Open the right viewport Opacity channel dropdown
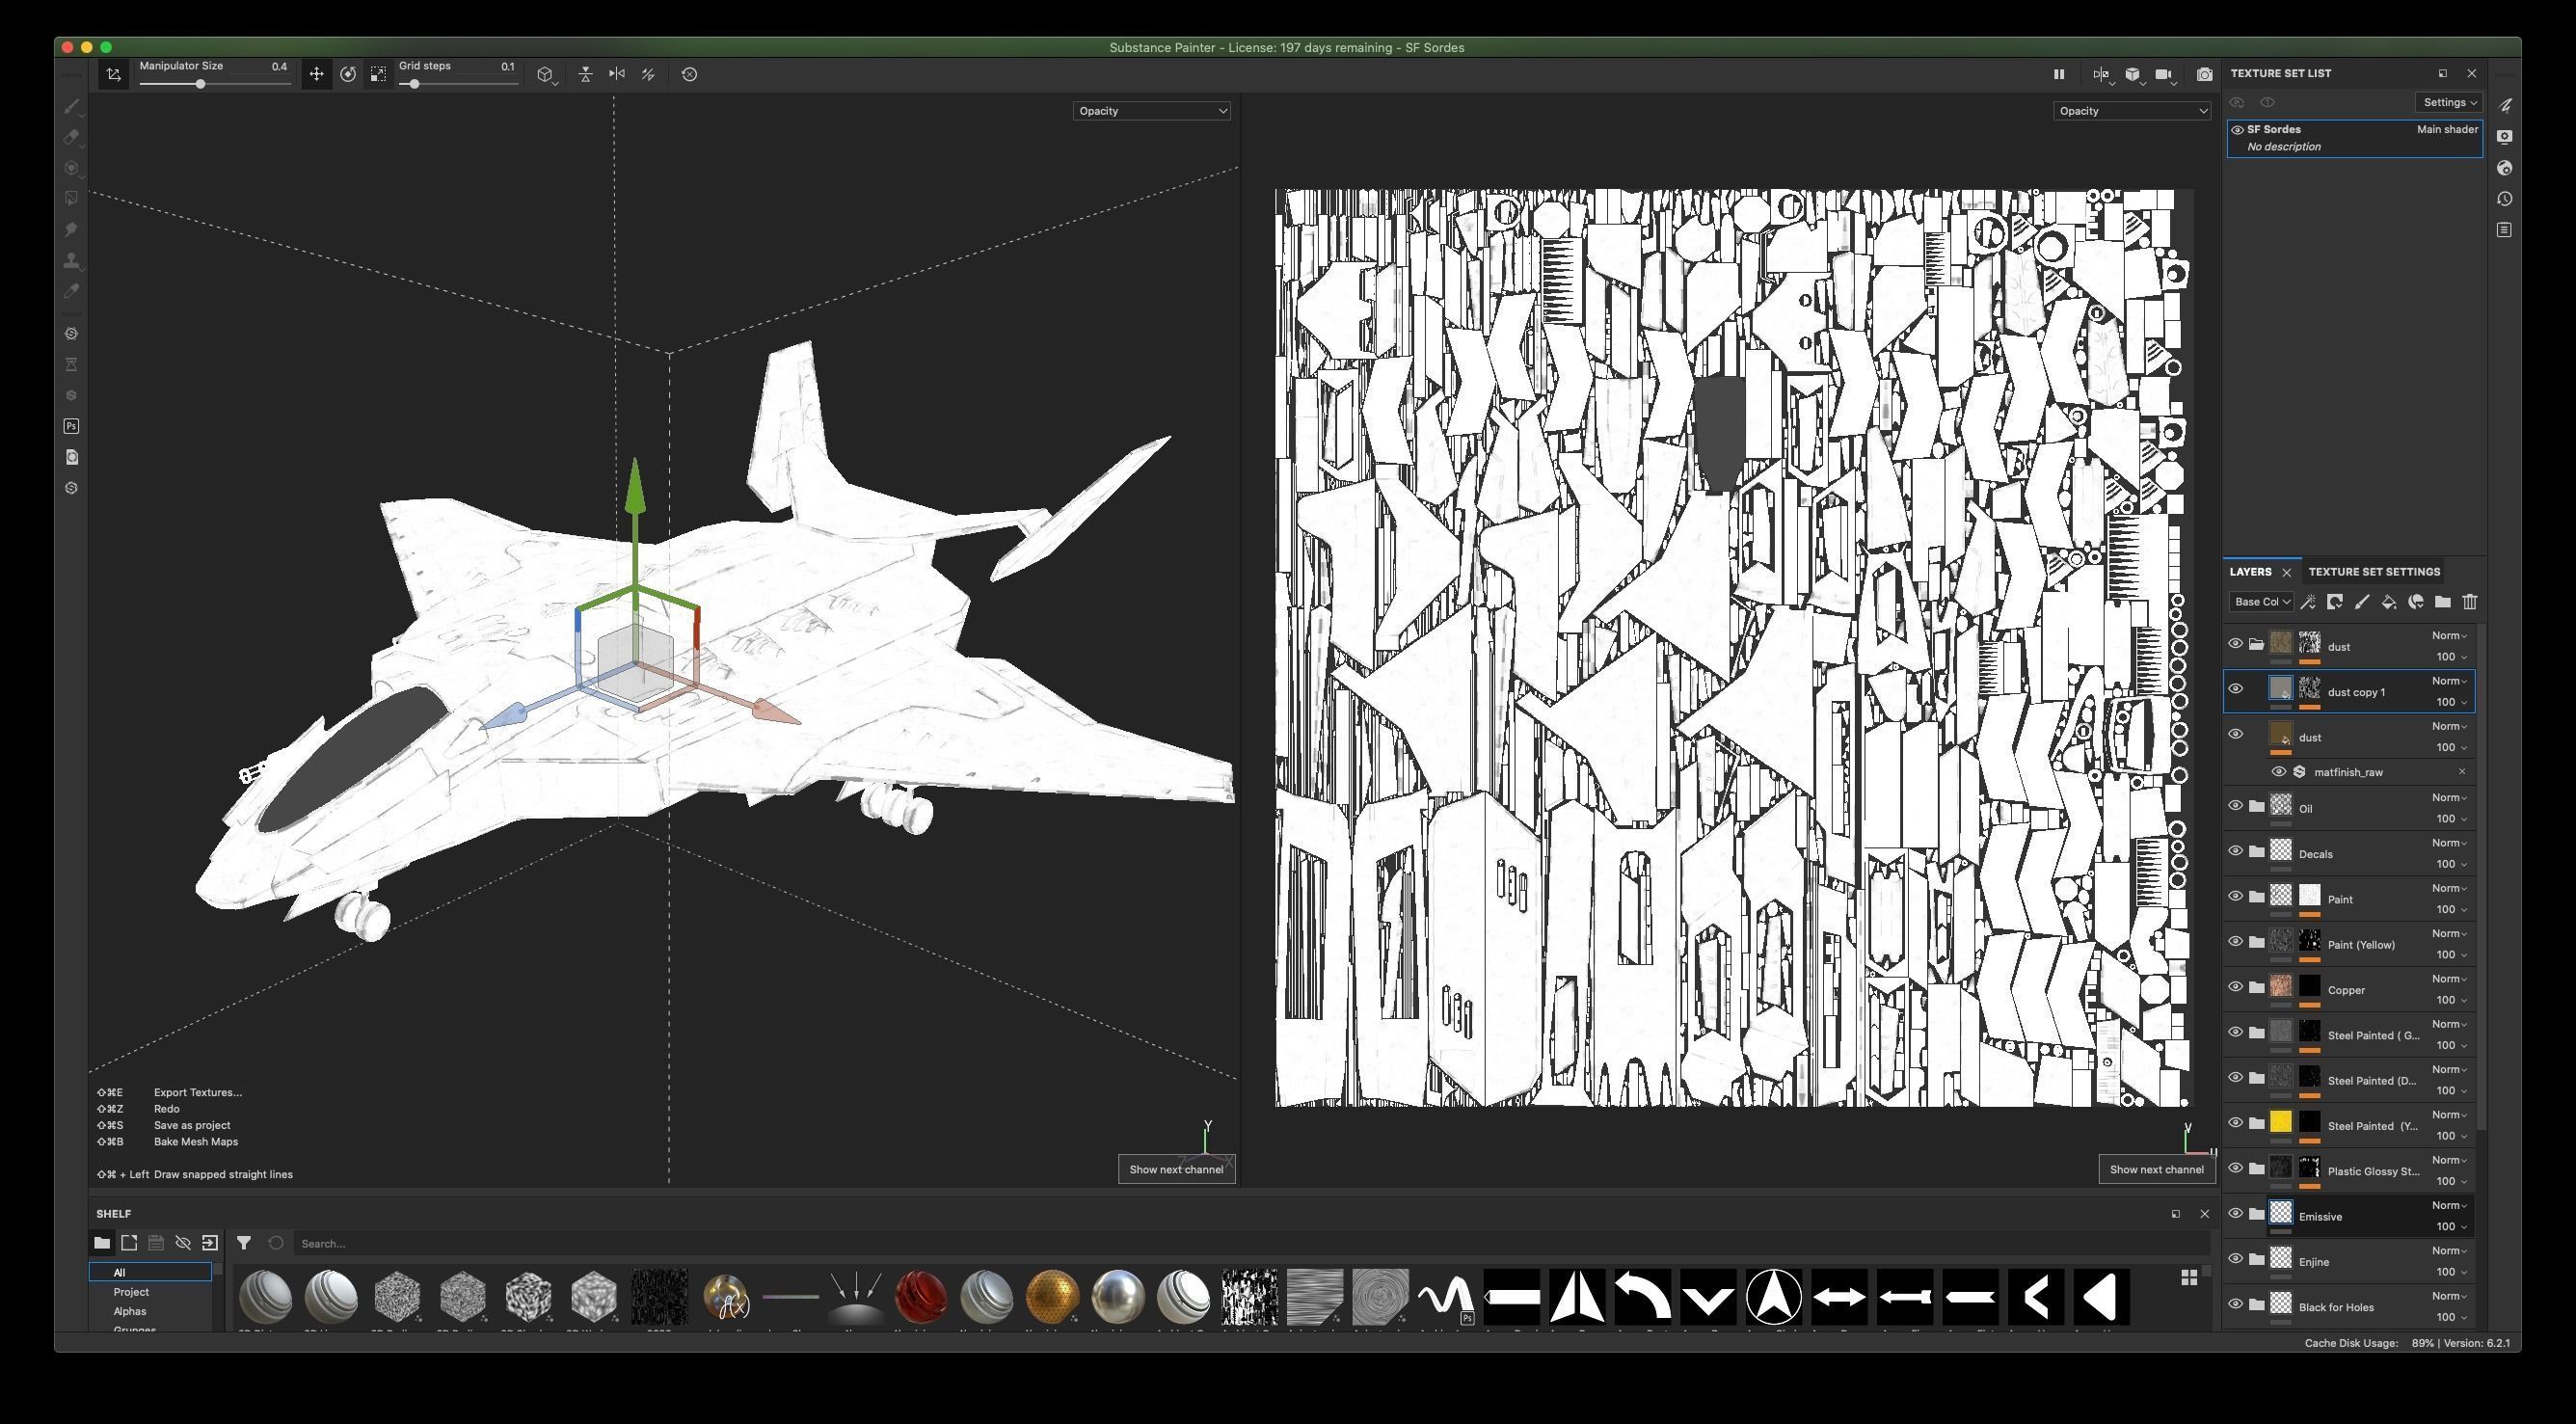 (2132, 111)
